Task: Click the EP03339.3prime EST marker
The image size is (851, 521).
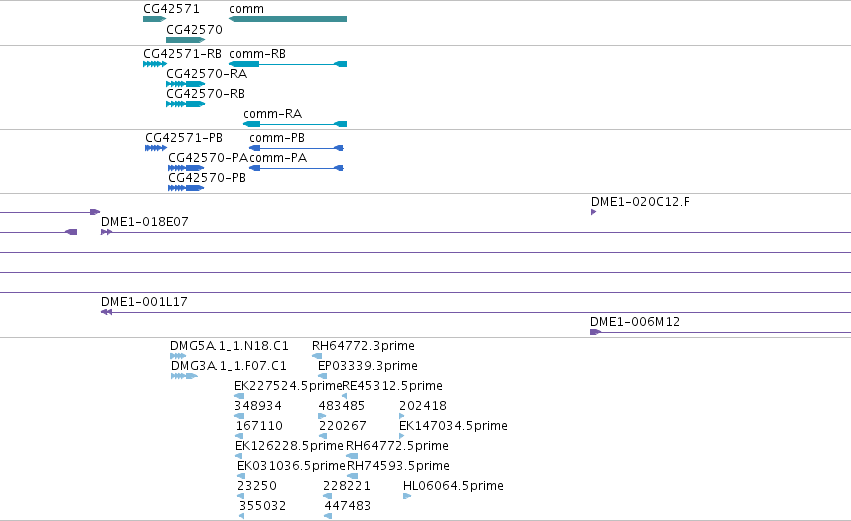Action: (x=322, y=377)
